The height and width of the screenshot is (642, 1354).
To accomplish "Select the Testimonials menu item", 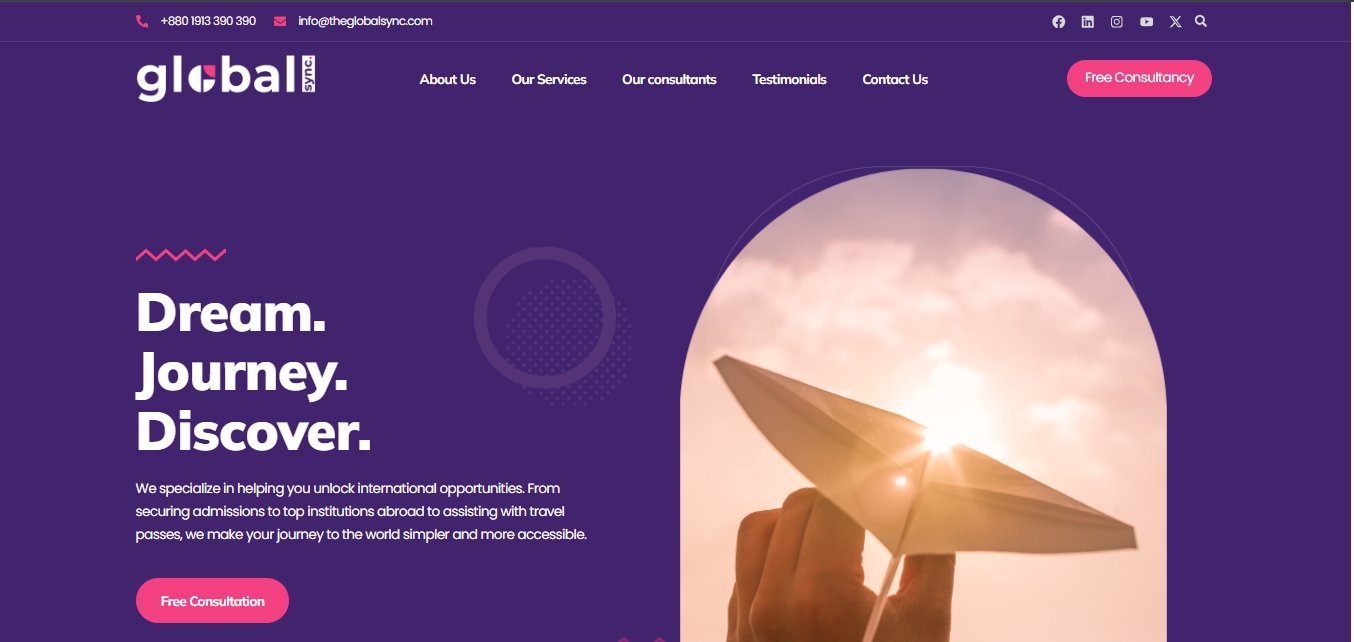I will [x=789, y=80].
